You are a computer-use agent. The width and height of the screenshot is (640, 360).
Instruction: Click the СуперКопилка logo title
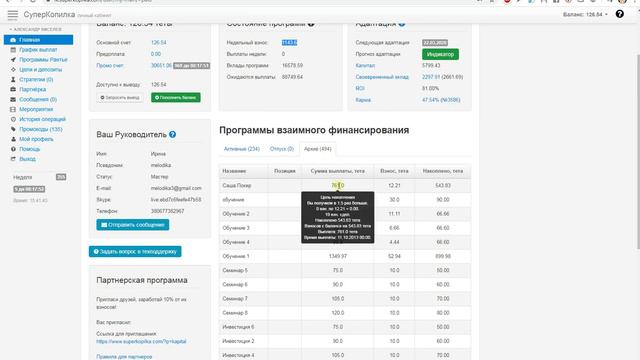[x=49, y=15]
